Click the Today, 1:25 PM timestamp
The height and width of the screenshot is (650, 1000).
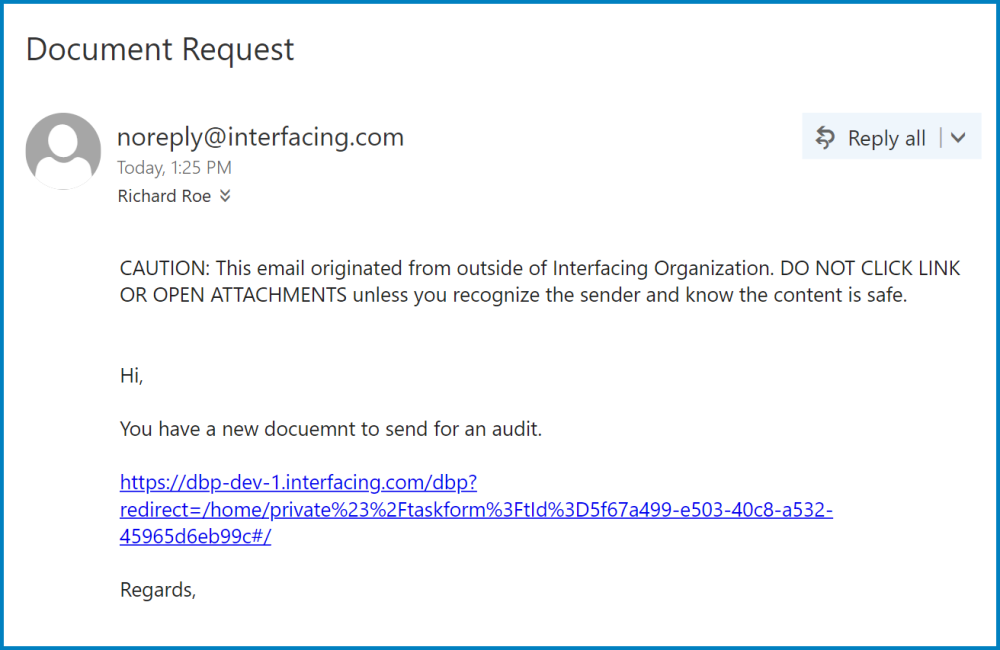tap(174, 168)
